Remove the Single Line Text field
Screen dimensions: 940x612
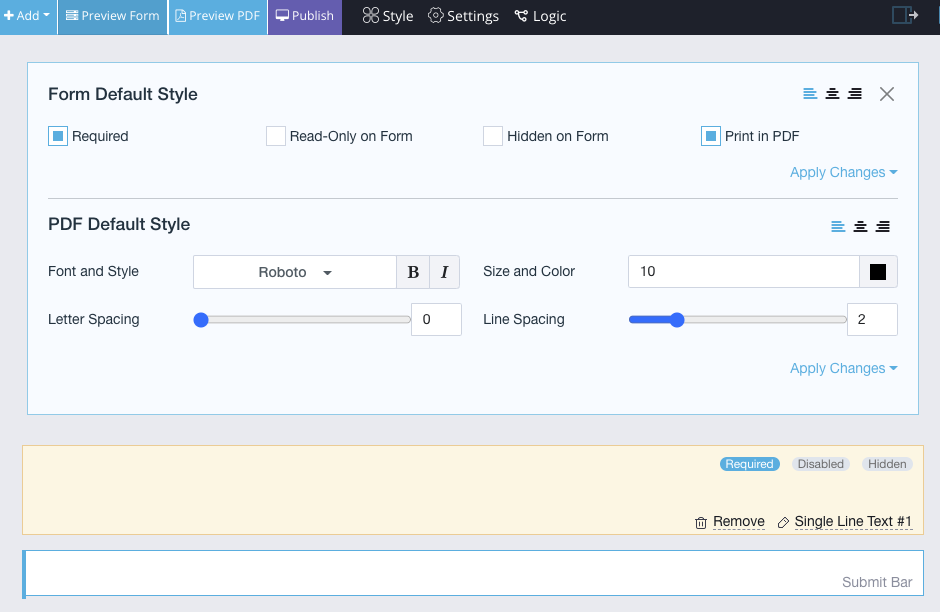pos(730,522)
